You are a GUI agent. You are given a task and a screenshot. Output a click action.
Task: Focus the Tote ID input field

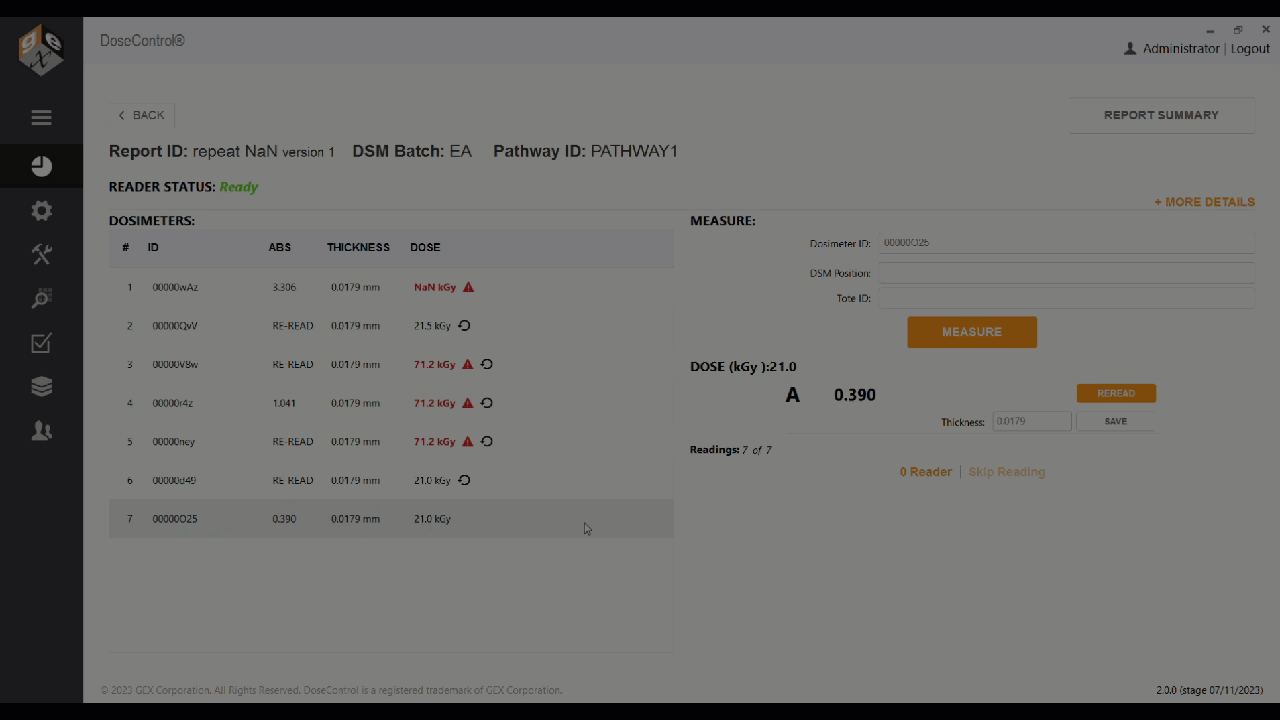pos(1066,298)
